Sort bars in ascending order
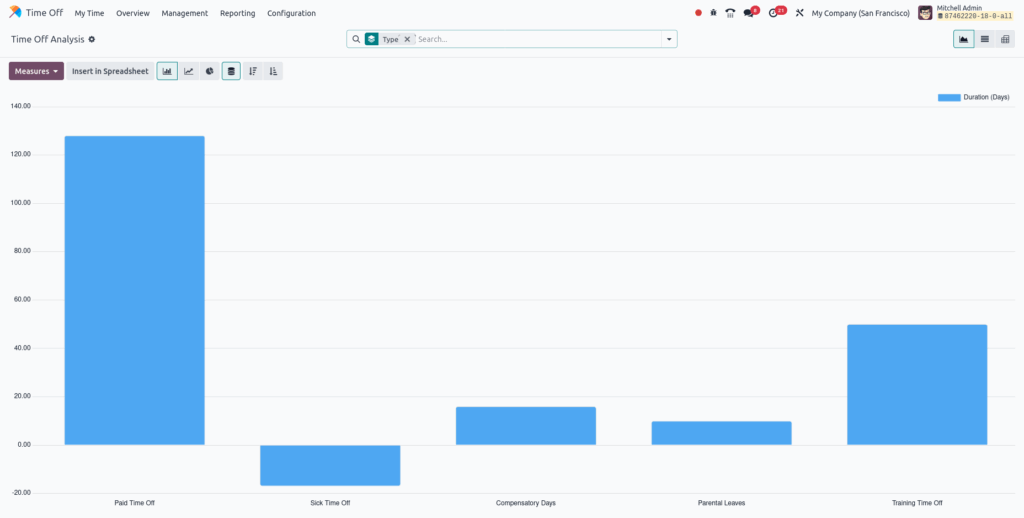Viewport: 1024px width, 518px height. (273, 71)
